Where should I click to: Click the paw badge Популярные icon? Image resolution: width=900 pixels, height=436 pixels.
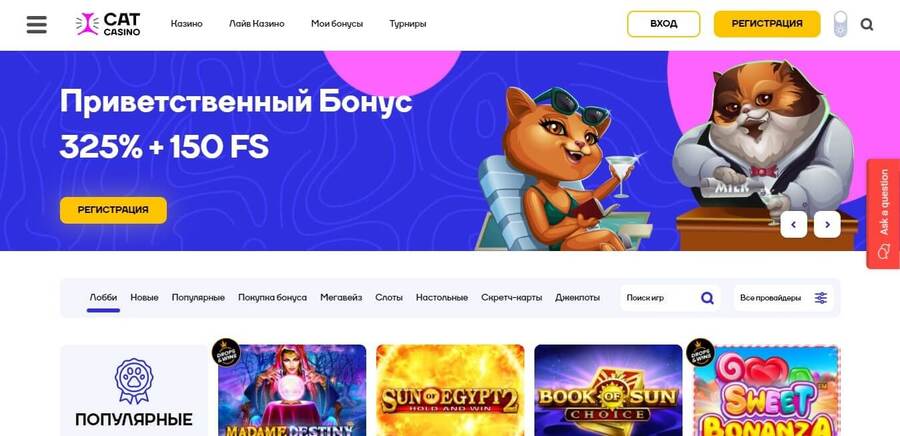[x=134, y=380]
